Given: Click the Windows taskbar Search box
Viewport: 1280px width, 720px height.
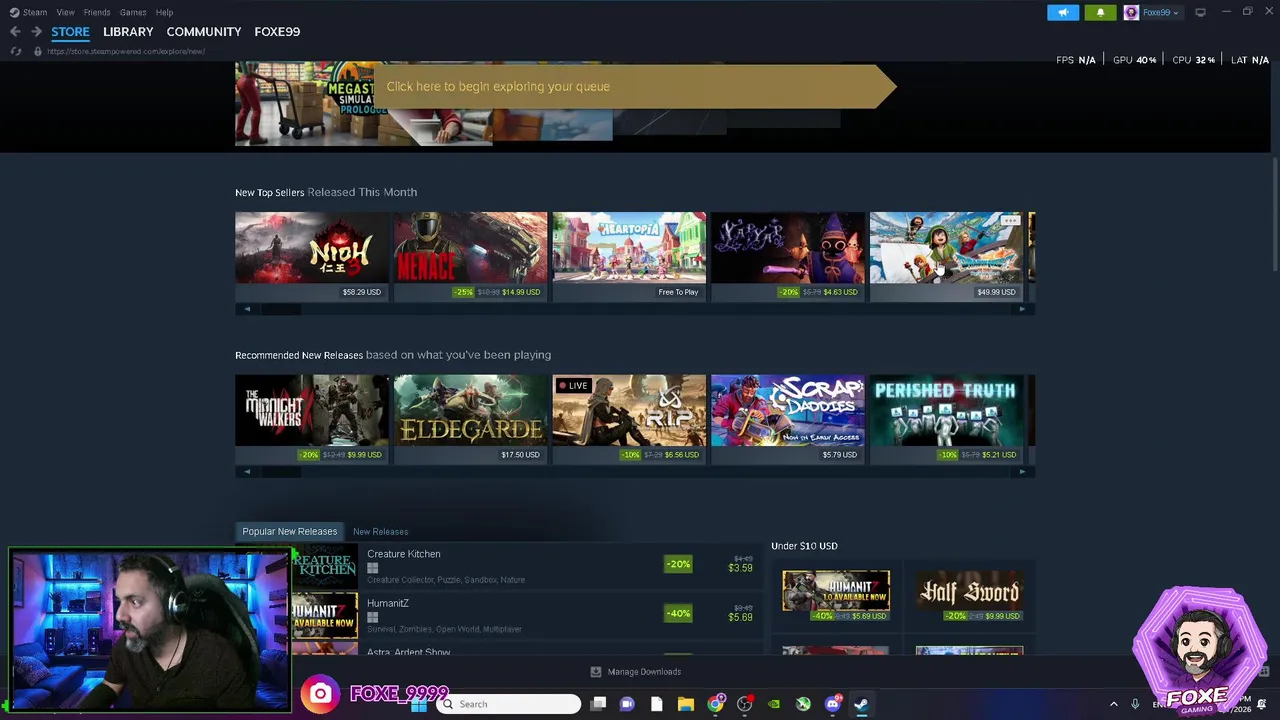Looking at the screenshot, I should coord(509,704).
